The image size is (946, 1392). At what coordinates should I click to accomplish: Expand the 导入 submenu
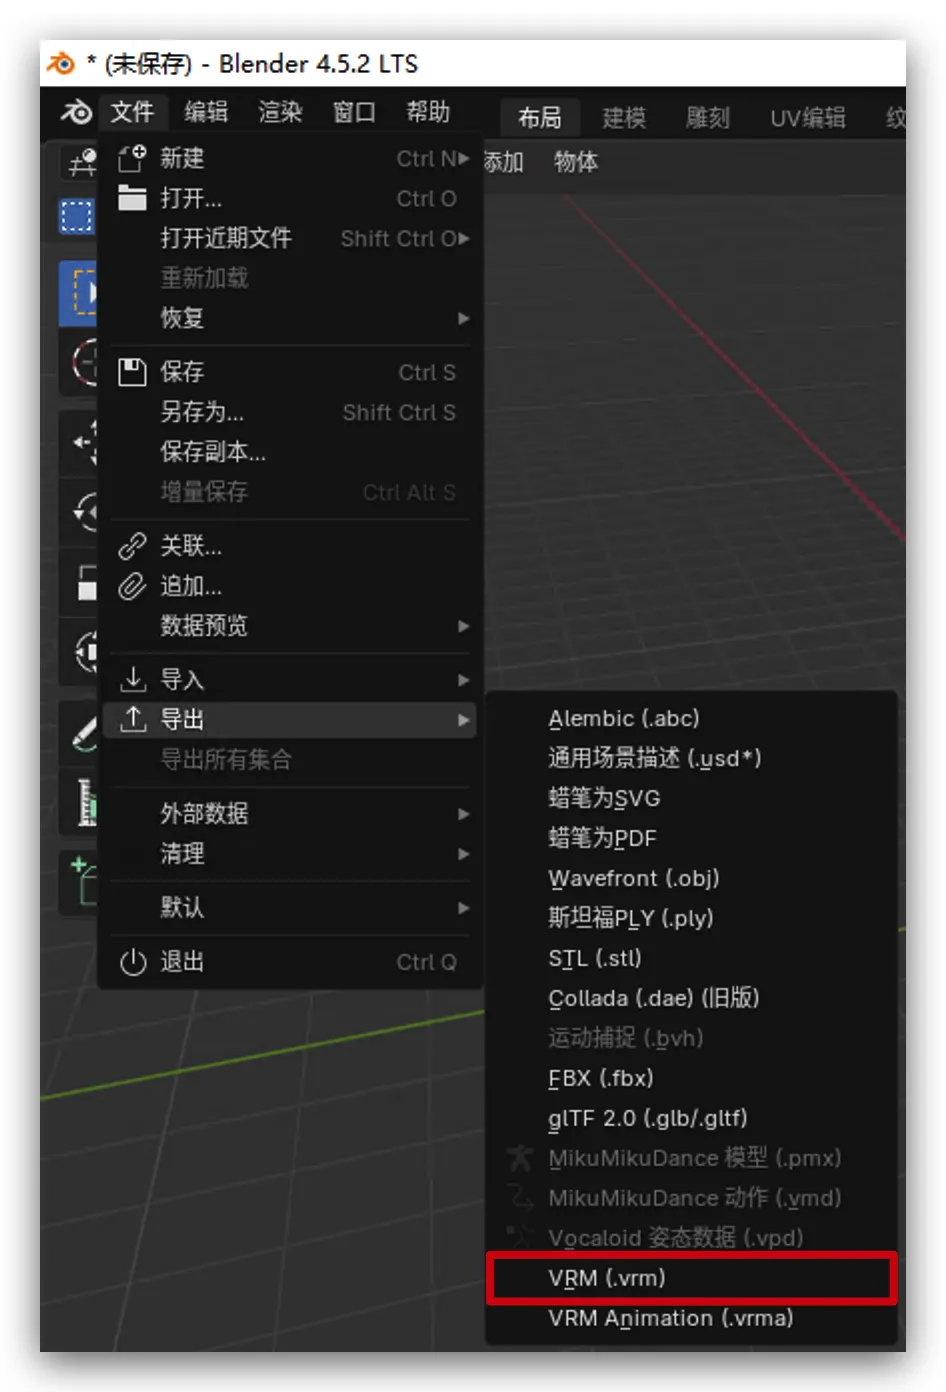(x=290, y=681)
